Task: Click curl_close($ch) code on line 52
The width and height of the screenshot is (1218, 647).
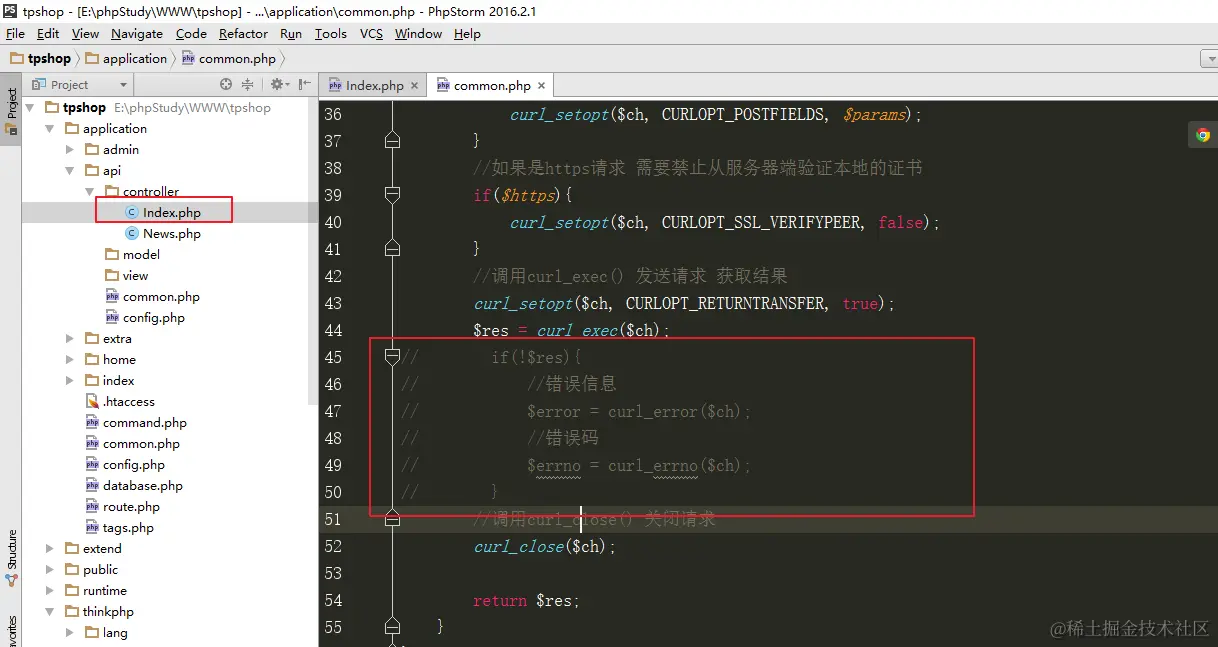Action: point(545,546)
